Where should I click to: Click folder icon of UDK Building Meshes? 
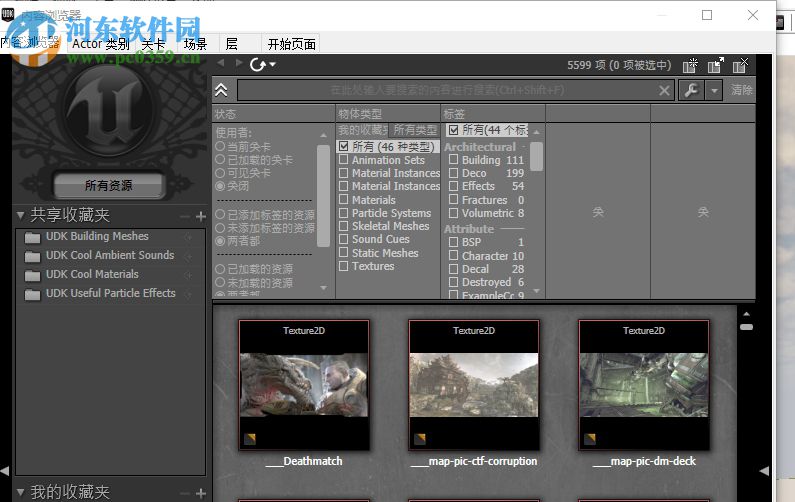click(32, 237)
